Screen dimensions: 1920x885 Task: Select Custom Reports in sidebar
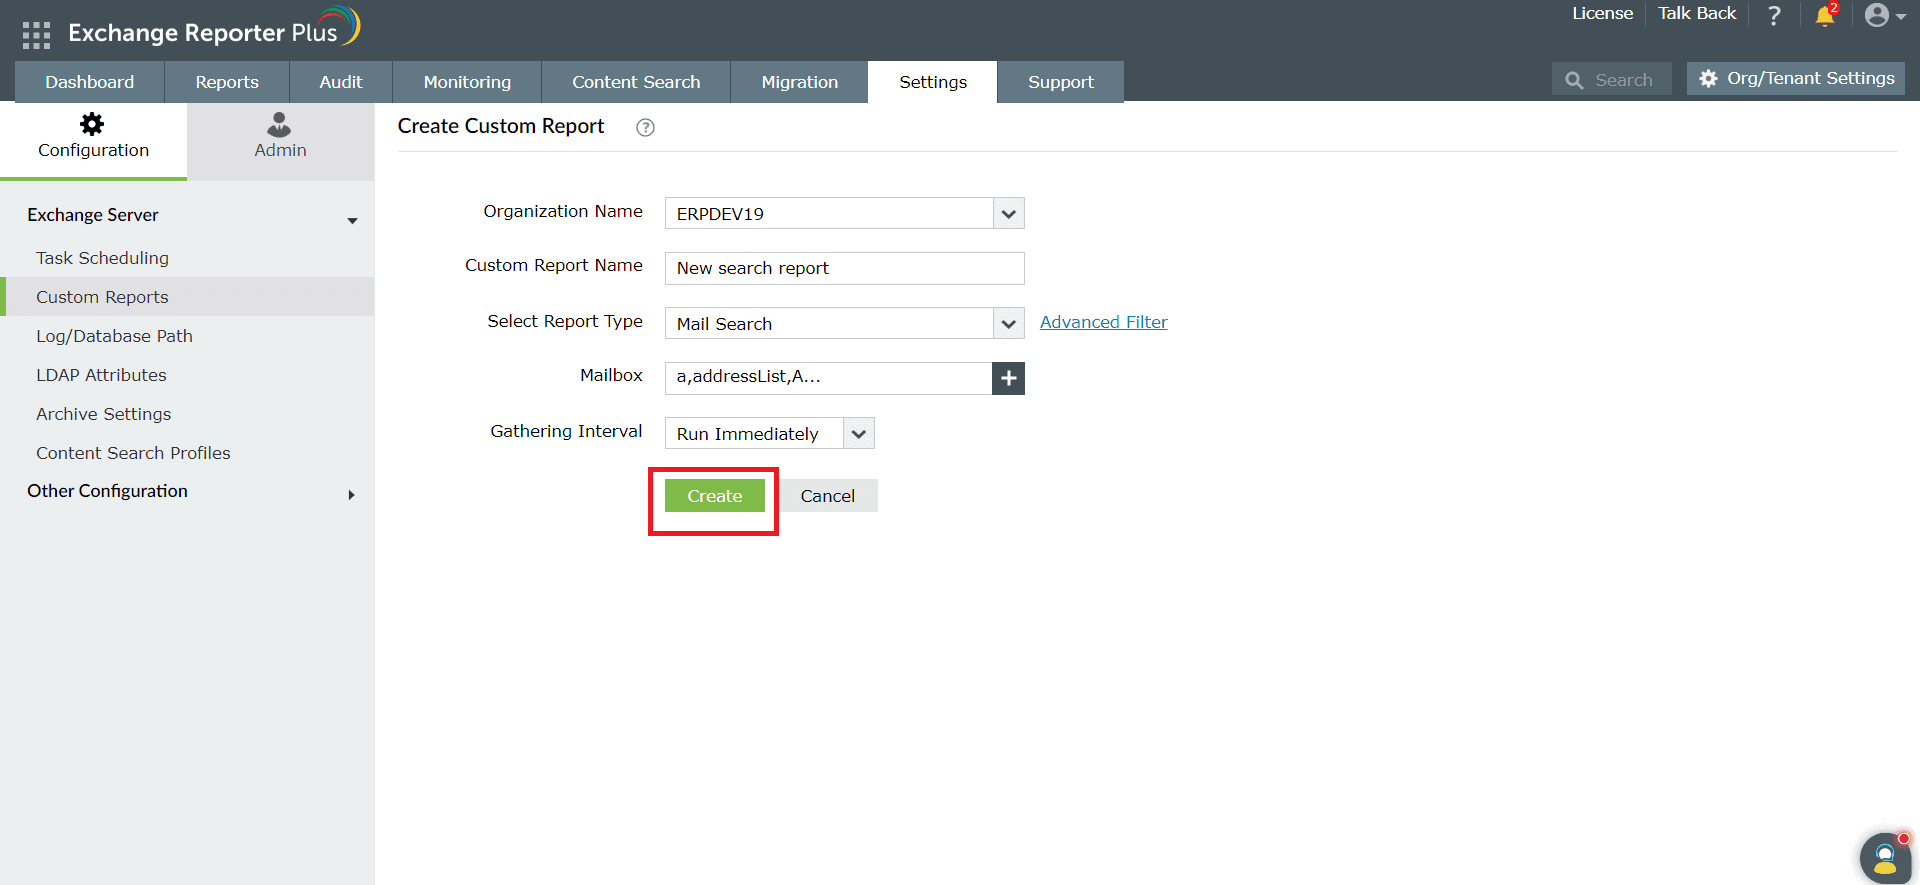(x=102, y=297)
